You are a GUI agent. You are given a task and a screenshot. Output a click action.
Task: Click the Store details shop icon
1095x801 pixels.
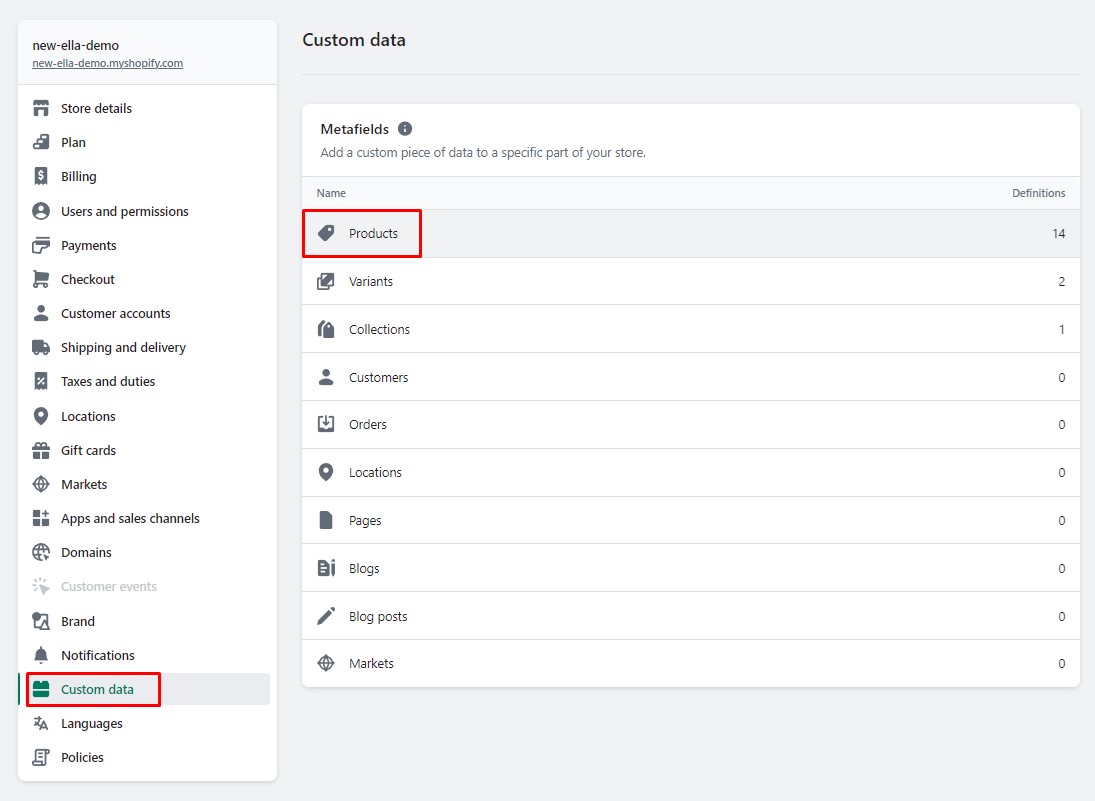pyautogui.click(x=41, y=108)
